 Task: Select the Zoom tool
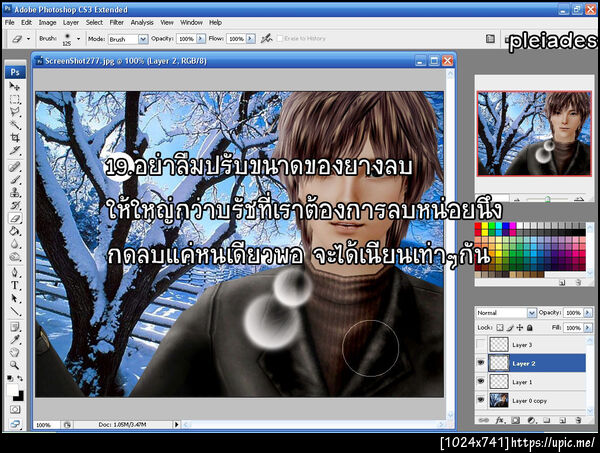point(15,365)
